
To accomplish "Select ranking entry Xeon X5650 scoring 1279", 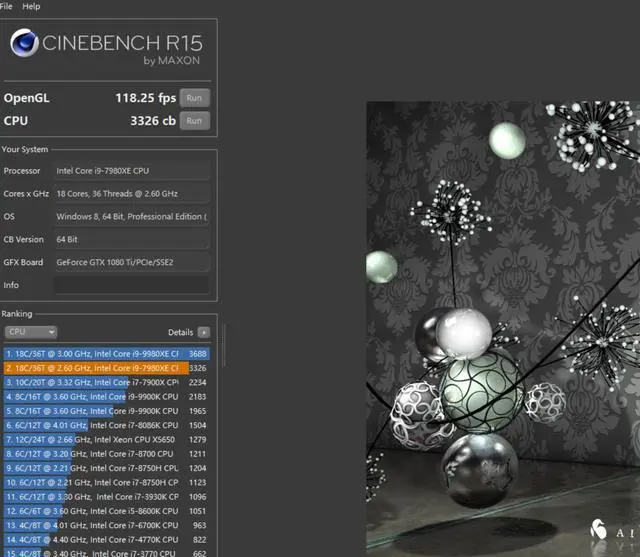I will [107, 439].
